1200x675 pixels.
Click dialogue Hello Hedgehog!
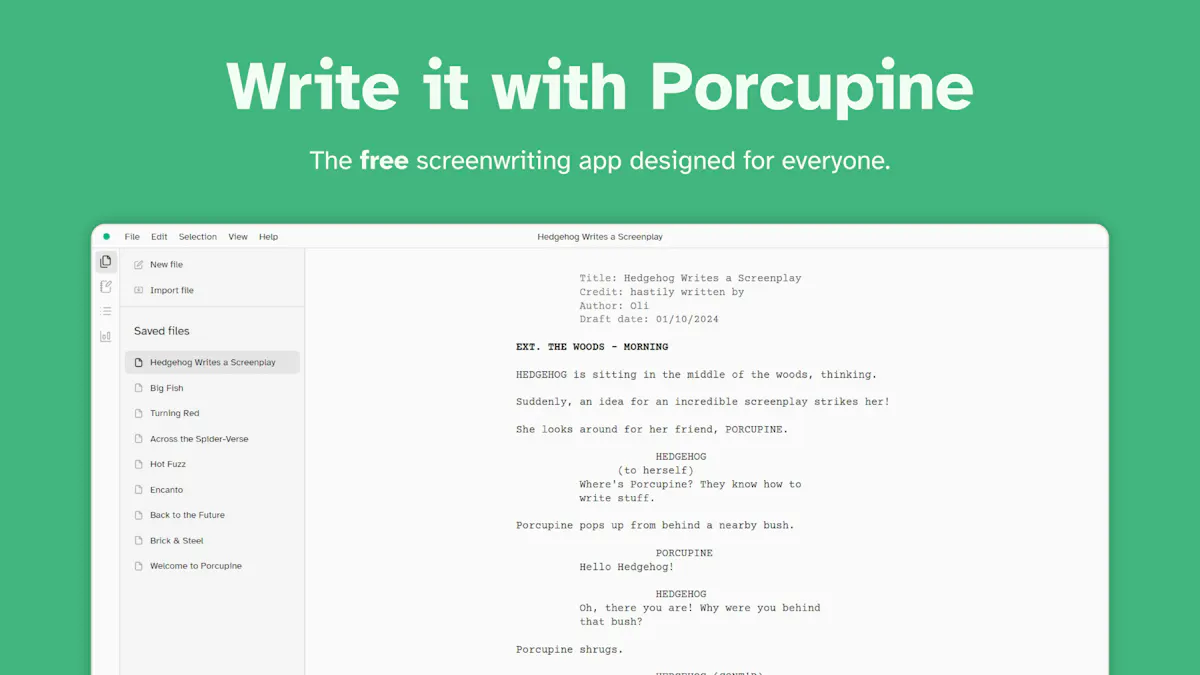coord(627,567)
